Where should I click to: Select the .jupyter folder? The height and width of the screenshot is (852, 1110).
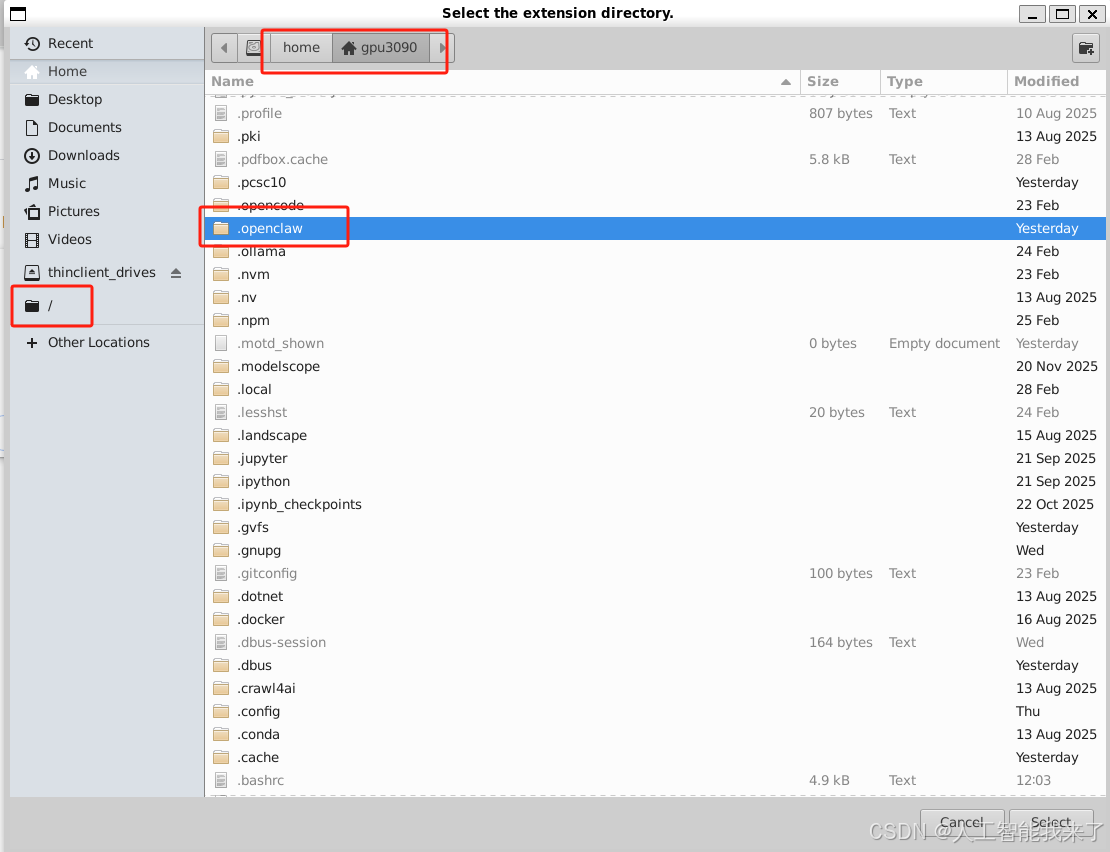(656, 459)
